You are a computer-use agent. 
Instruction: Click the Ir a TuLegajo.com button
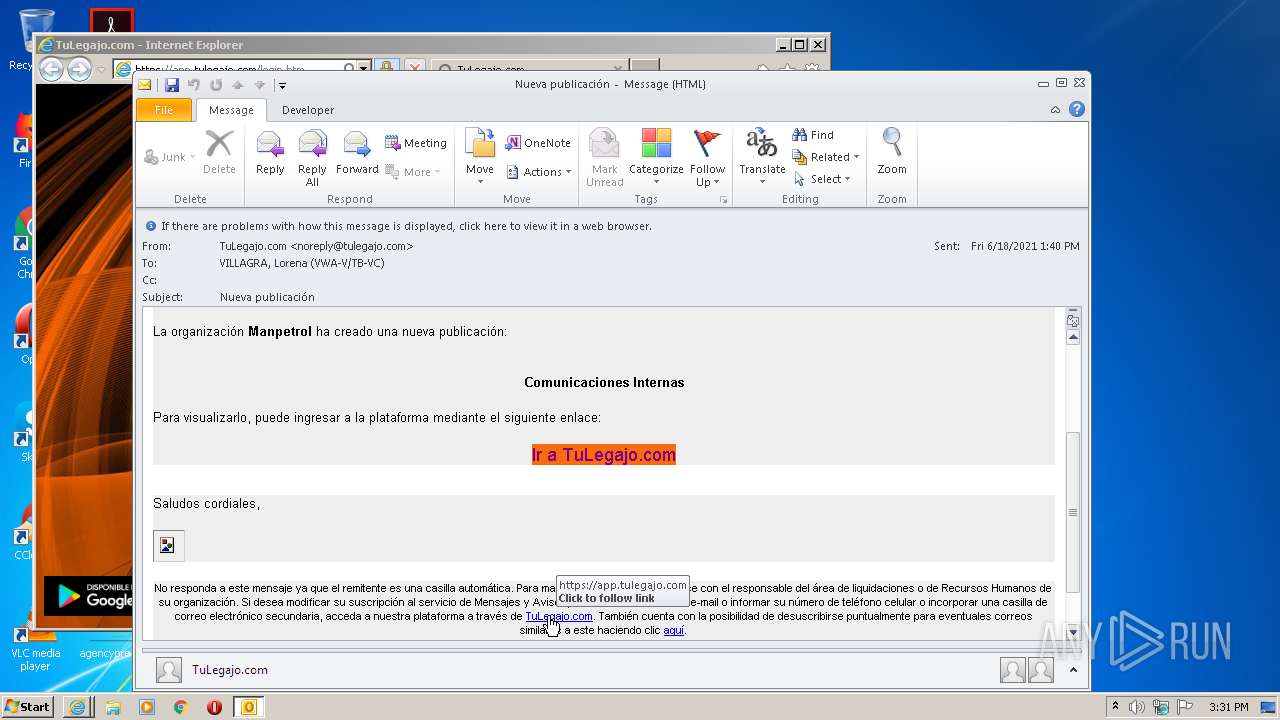pos(604,455)
